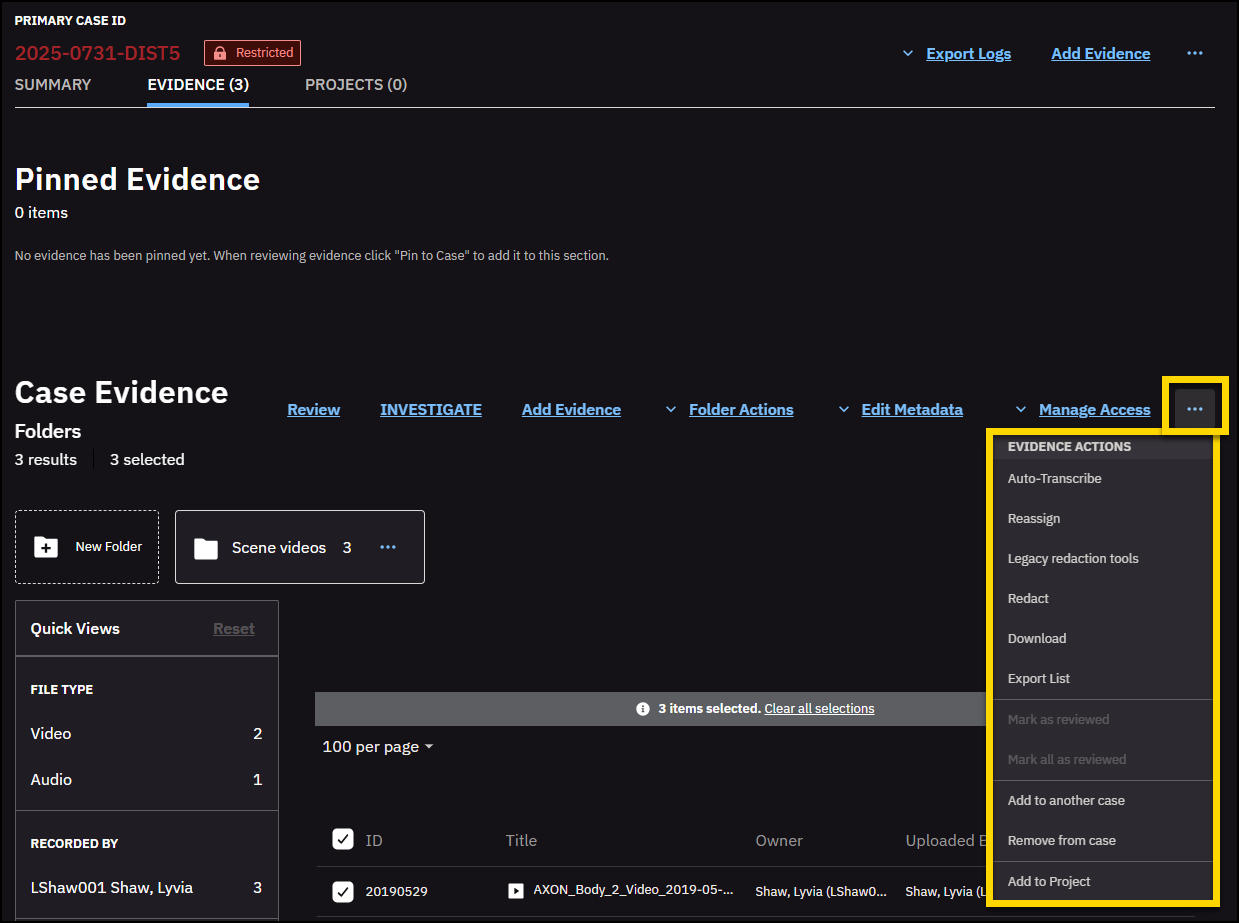
Task: Click the New Folder plus icon
Action: click(x=46, y=547)
